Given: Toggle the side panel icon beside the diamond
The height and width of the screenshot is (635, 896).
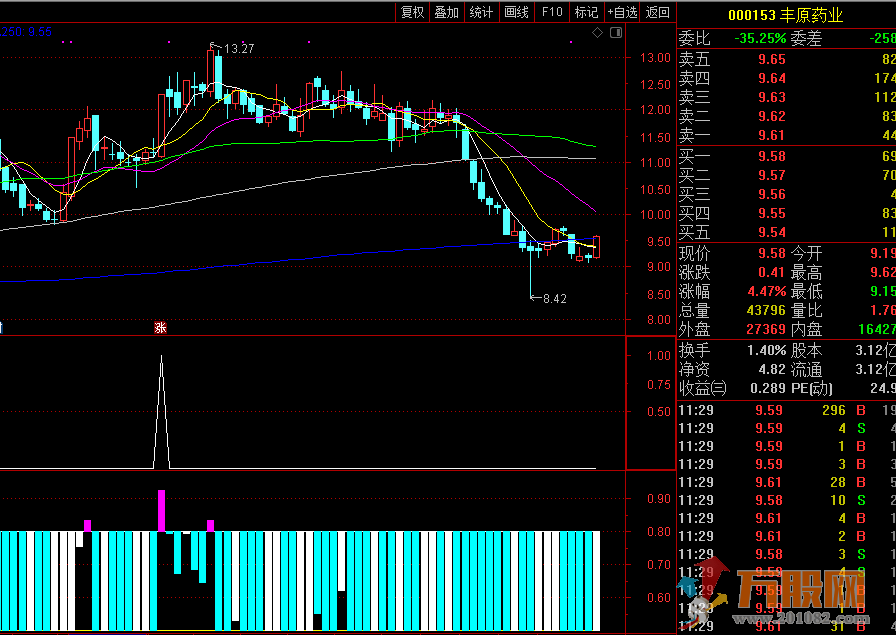Looking at the screenshot, I should point(616,33).
